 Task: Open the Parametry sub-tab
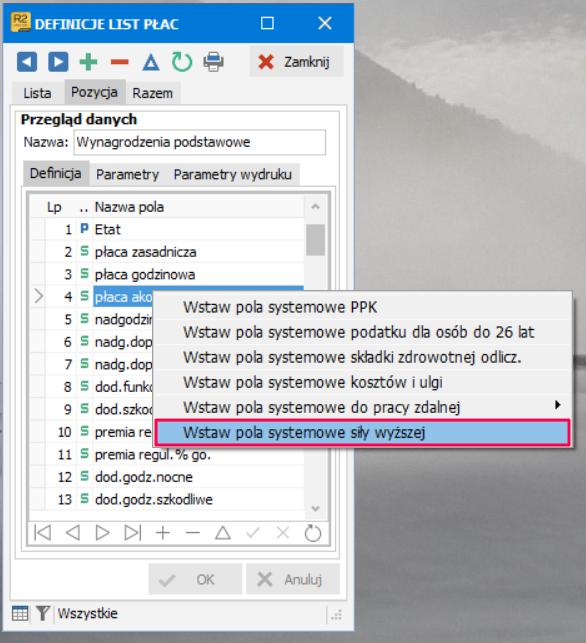pos(128,175)
